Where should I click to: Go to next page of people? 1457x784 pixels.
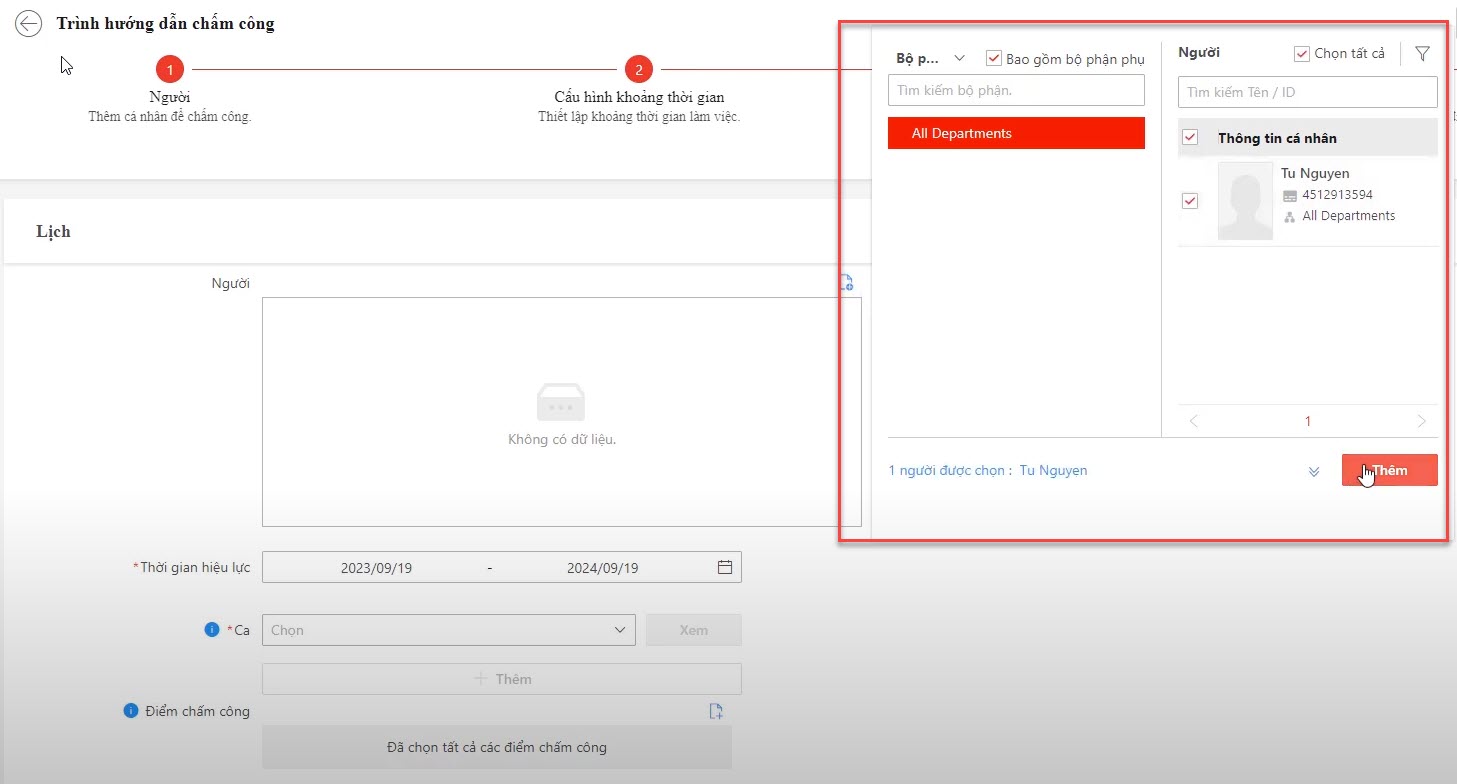(1421, 421)
